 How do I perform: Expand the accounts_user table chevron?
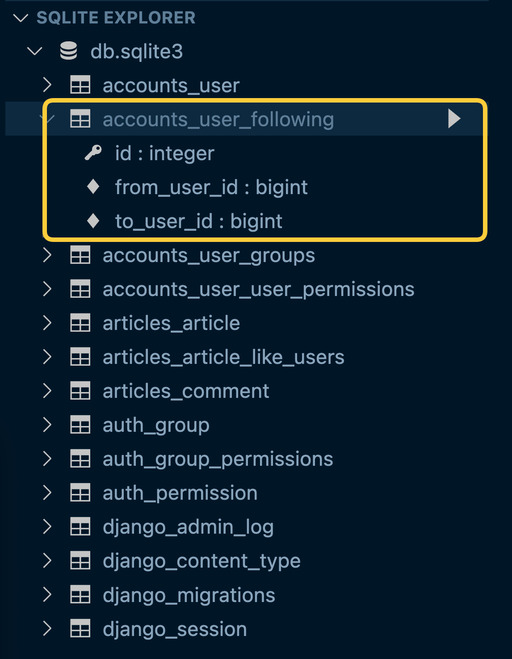[x=47, y=85]
